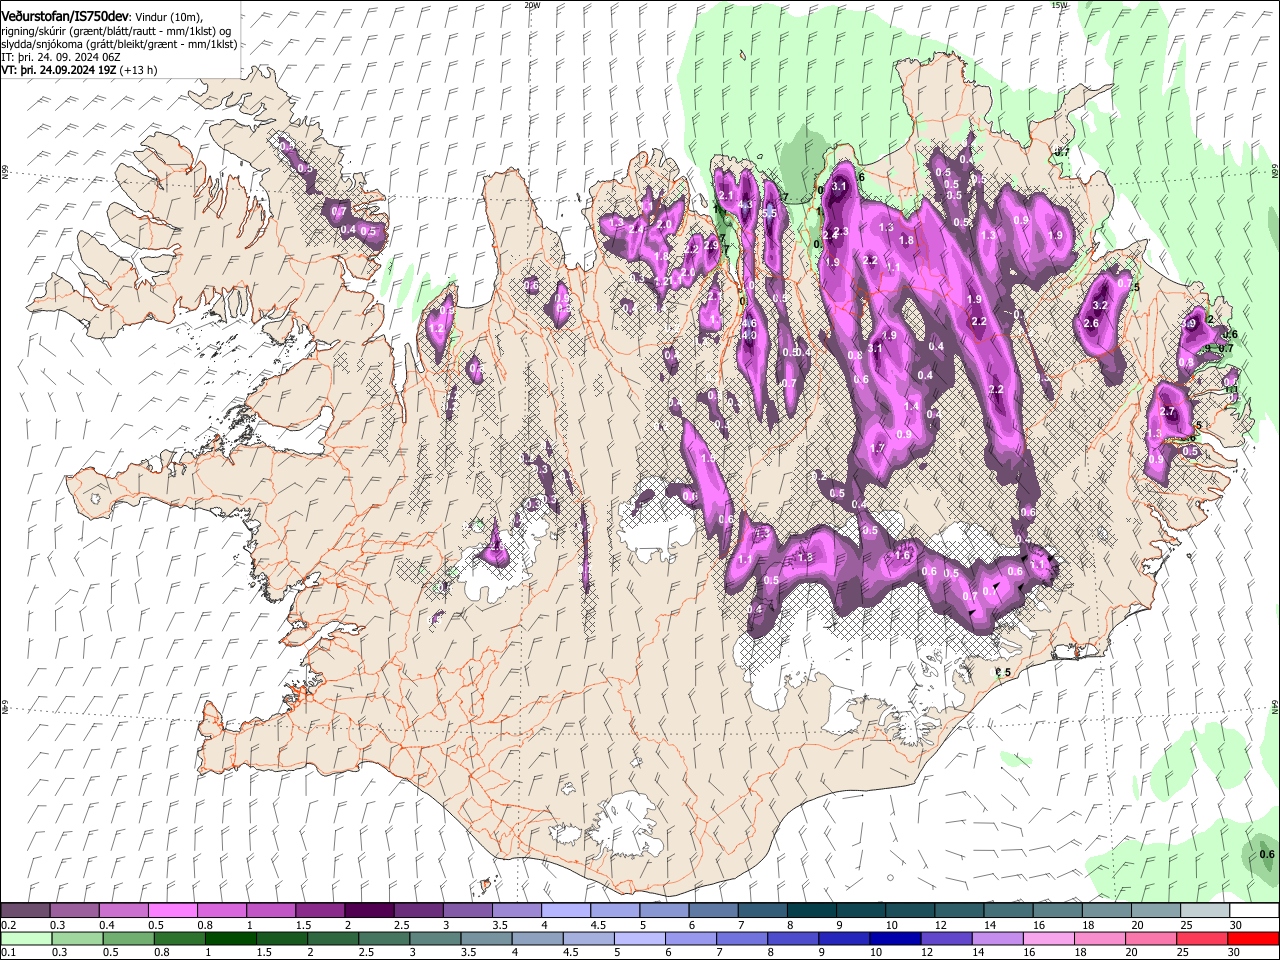The image size is (1280, 960).
Task: Click the '(+13 h)' forecast offset text
Action: coord(138,71)
